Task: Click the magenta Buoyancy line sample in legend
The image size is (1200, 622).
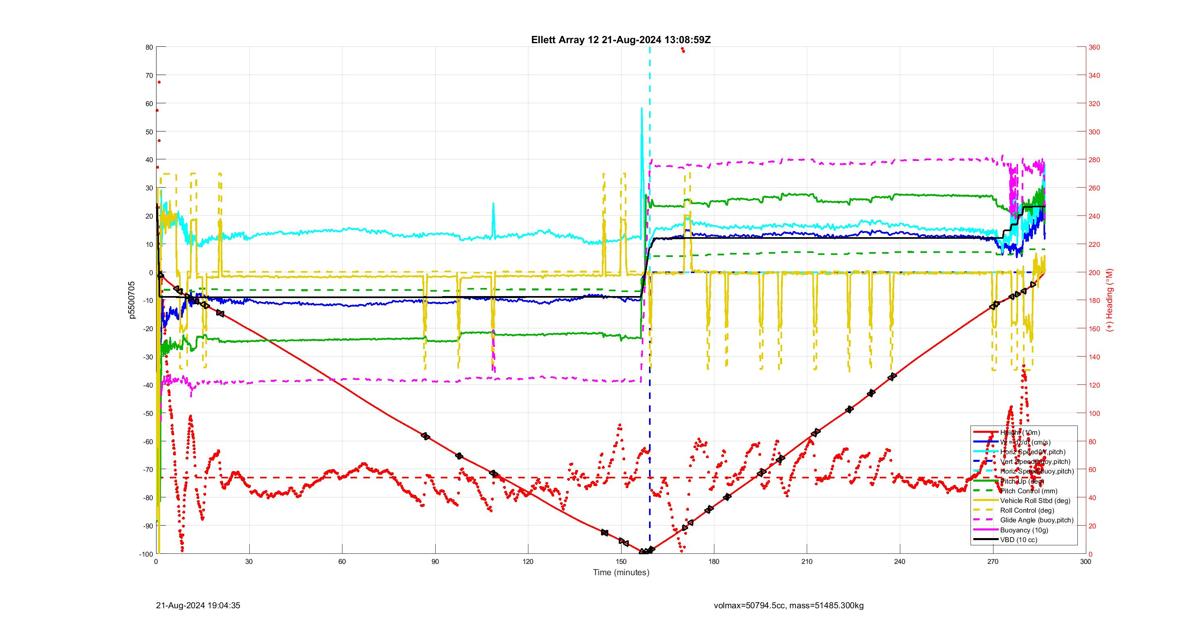Action: coord(985,530)
